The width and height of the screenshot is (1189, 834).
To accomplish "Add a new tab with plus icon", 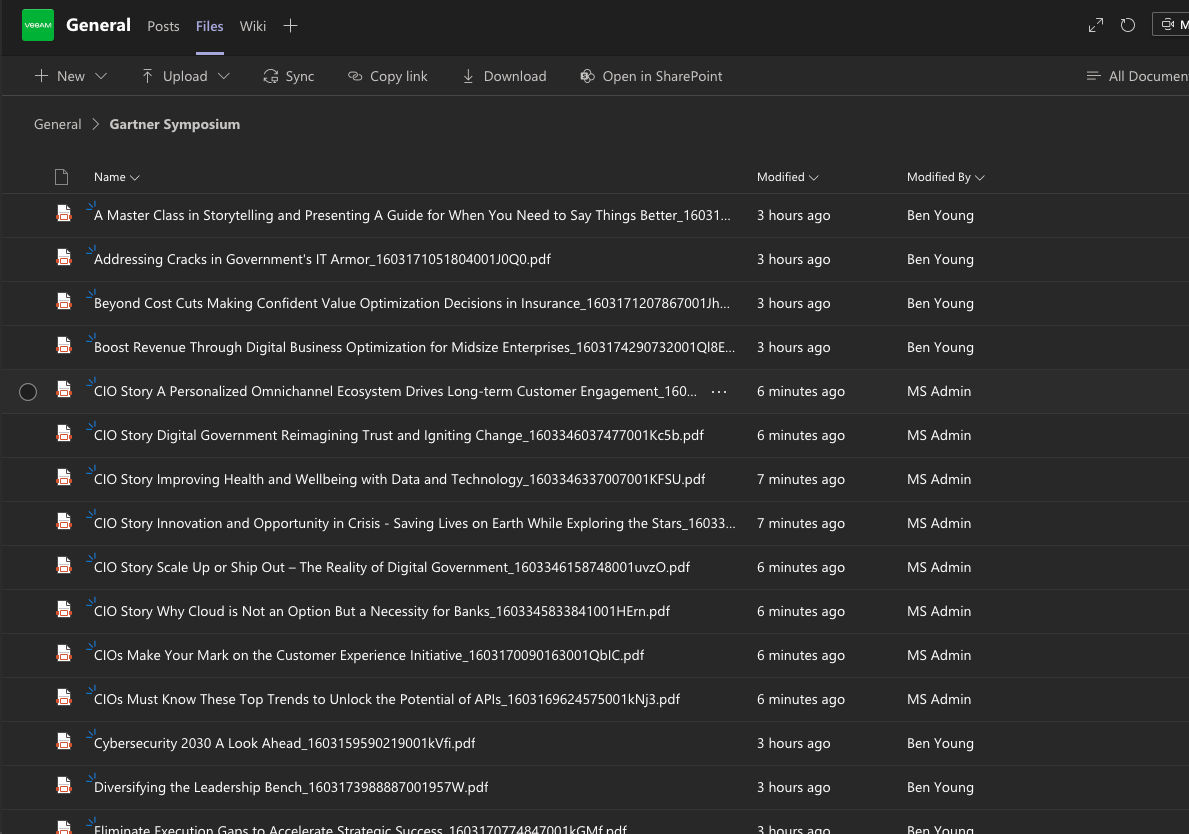I will tap(290, 26).
